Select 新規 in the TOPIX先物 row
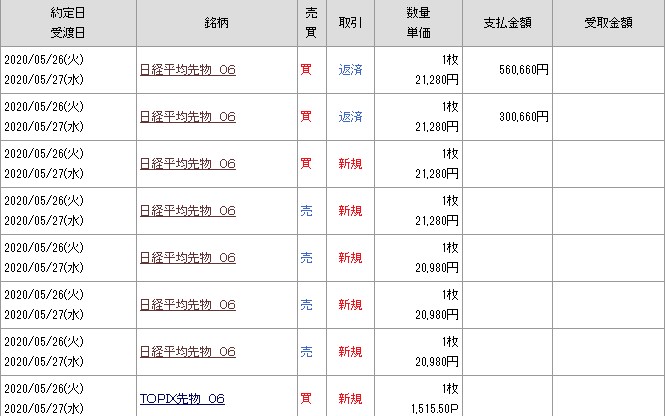This screenshot has width=665, height=416. [350, 399]
